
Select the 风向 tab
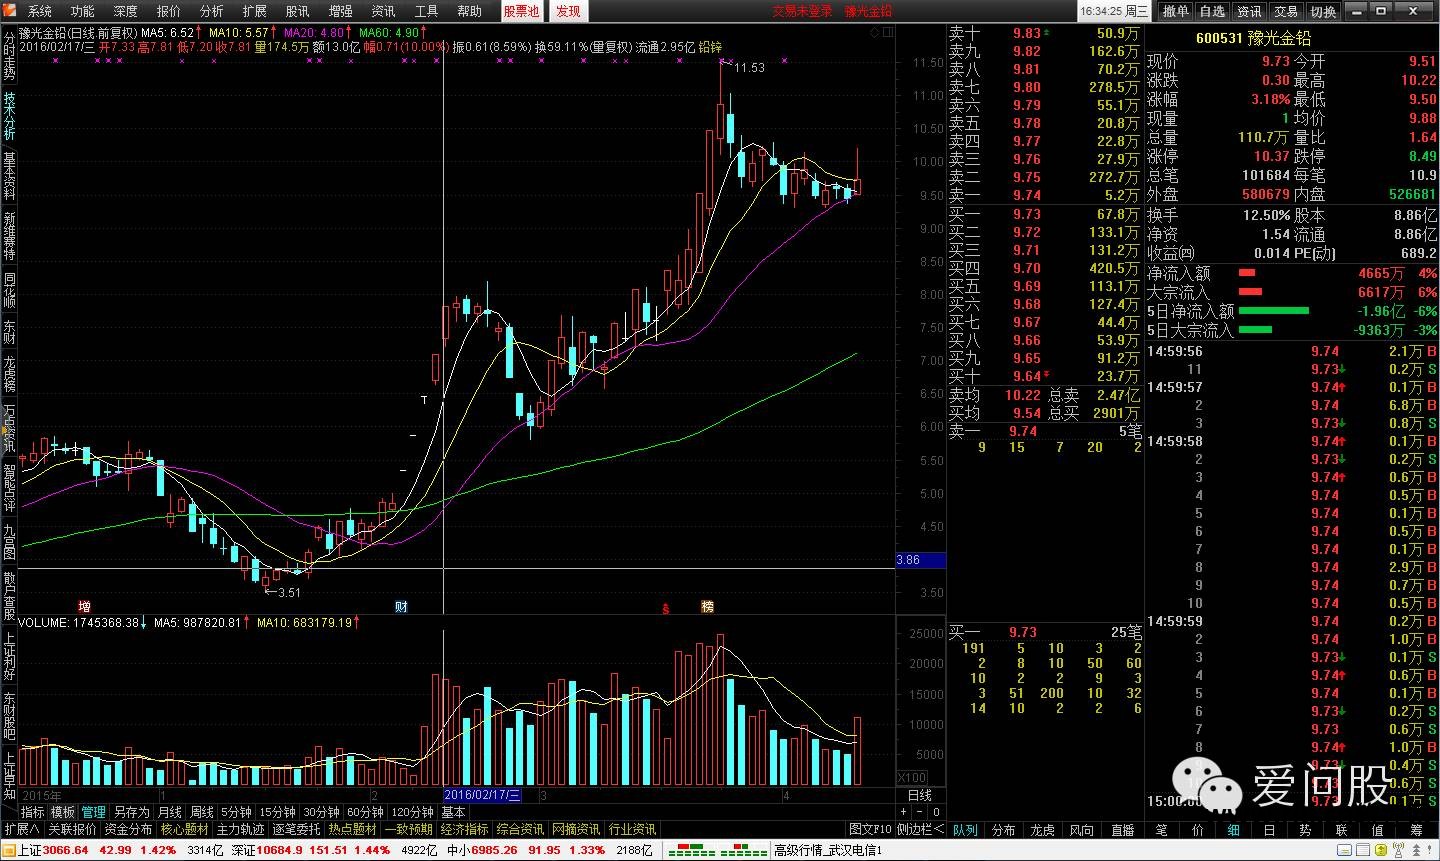pyautogui.click(x=1082, y=830)
